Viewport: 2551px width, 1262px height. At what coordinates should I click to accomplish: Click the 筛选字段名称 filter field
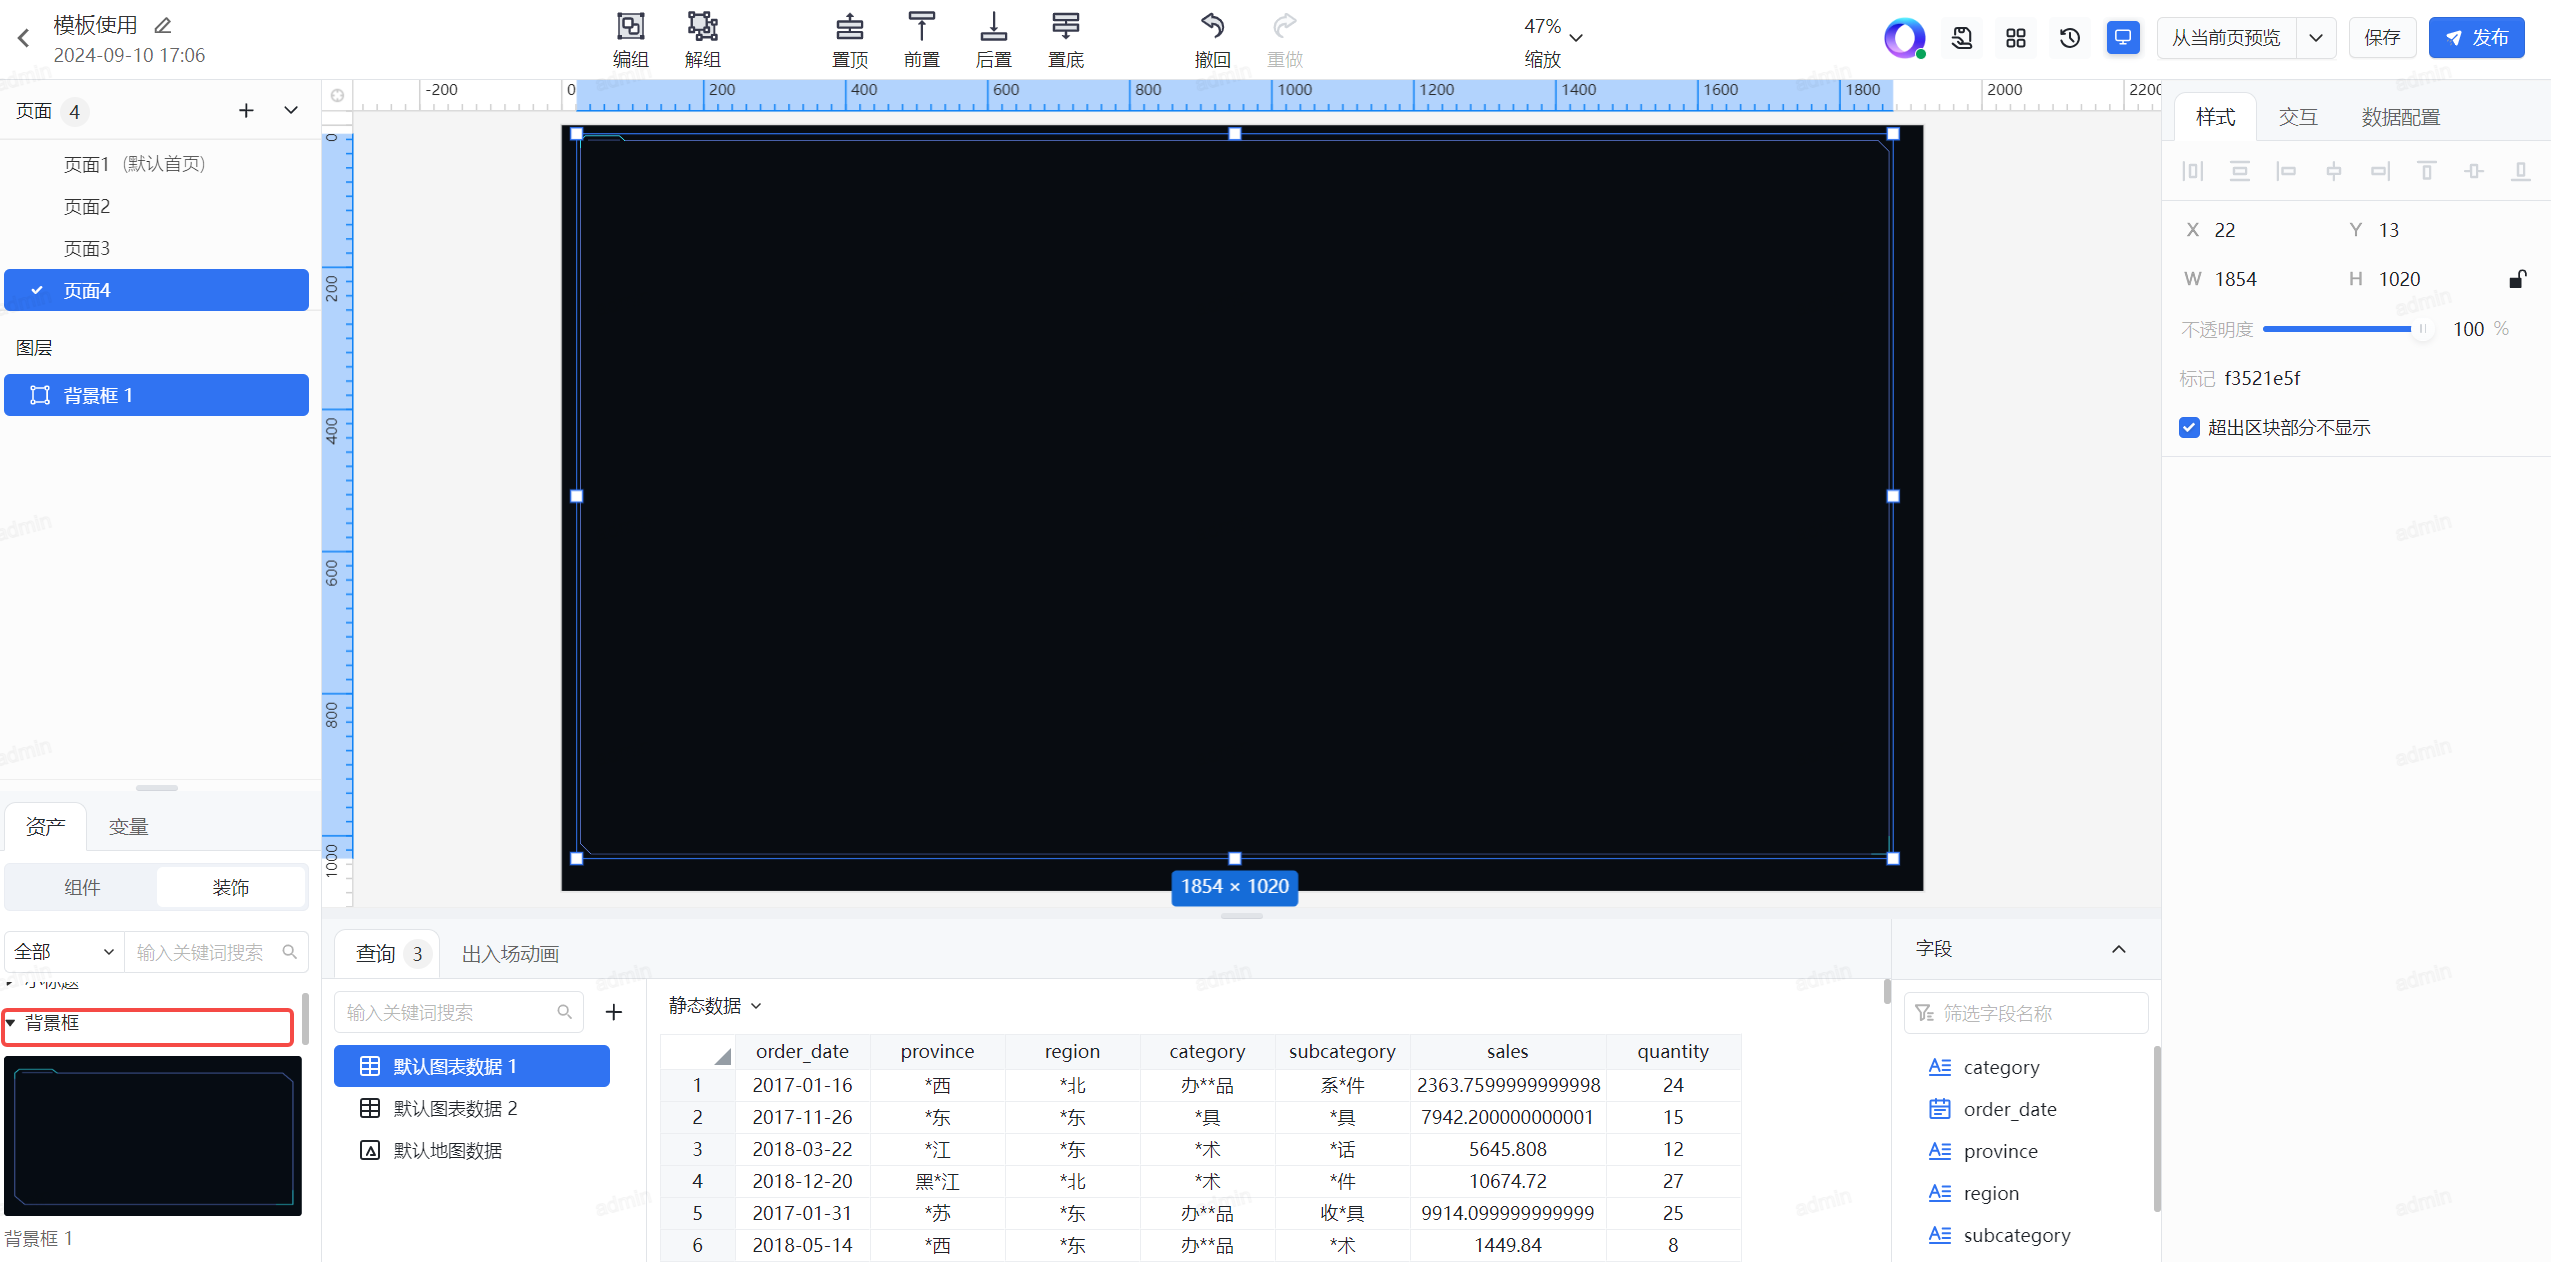(x=2026, y=1013)
